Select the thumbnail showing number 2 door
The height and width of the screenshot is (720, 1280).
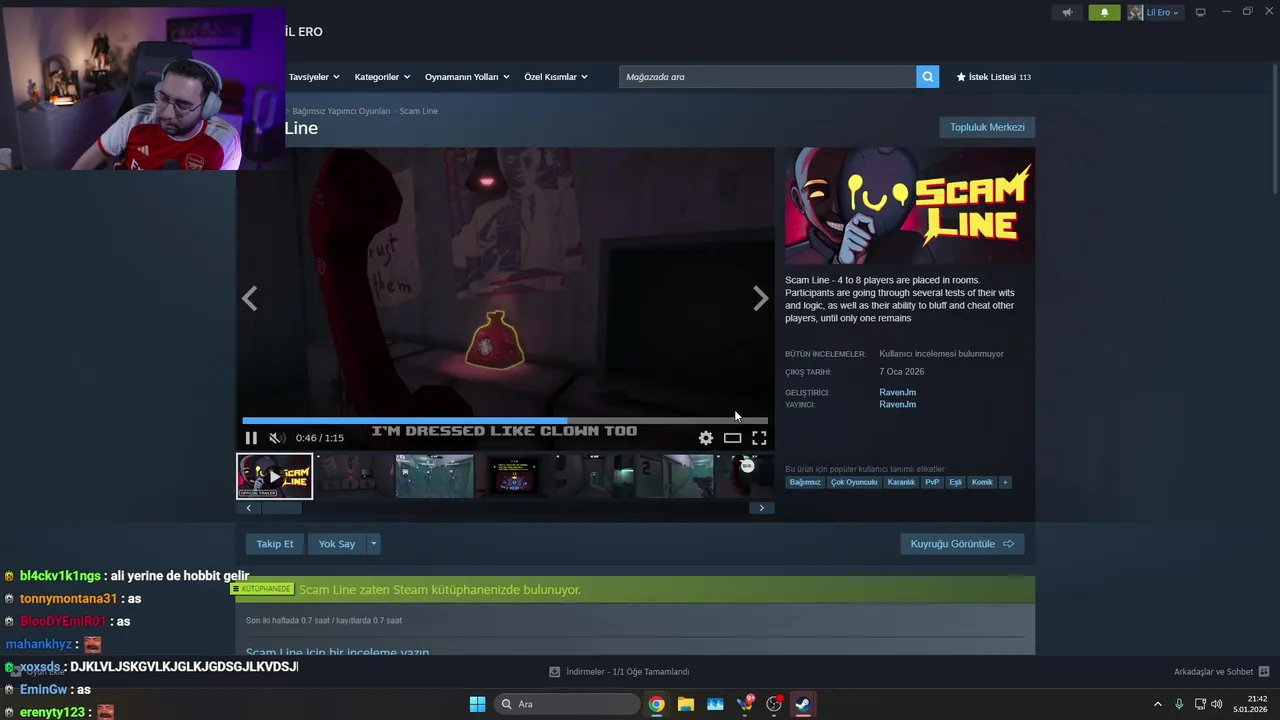point(673,476)
